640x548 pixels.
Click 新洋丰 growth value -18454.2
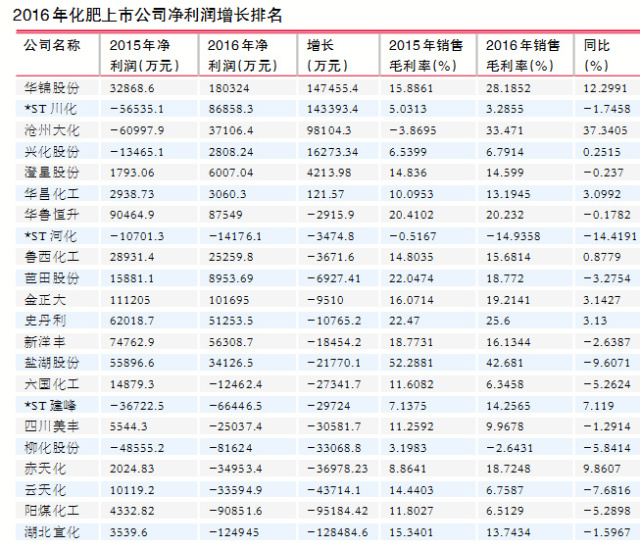(x=334, y=342)
